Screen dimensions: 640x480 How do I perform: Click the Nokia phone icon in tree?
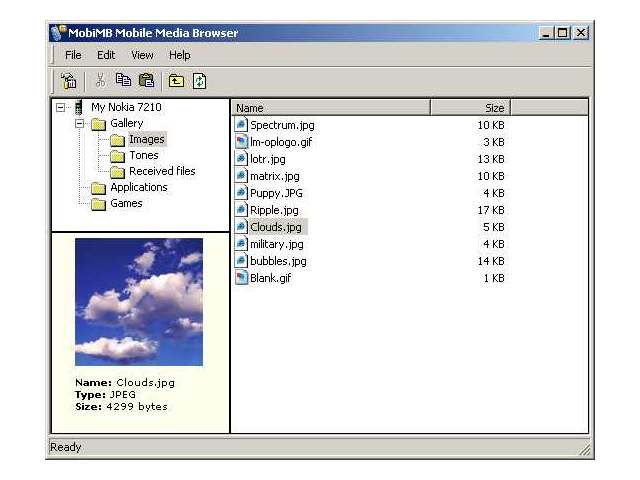click(78, 107)
